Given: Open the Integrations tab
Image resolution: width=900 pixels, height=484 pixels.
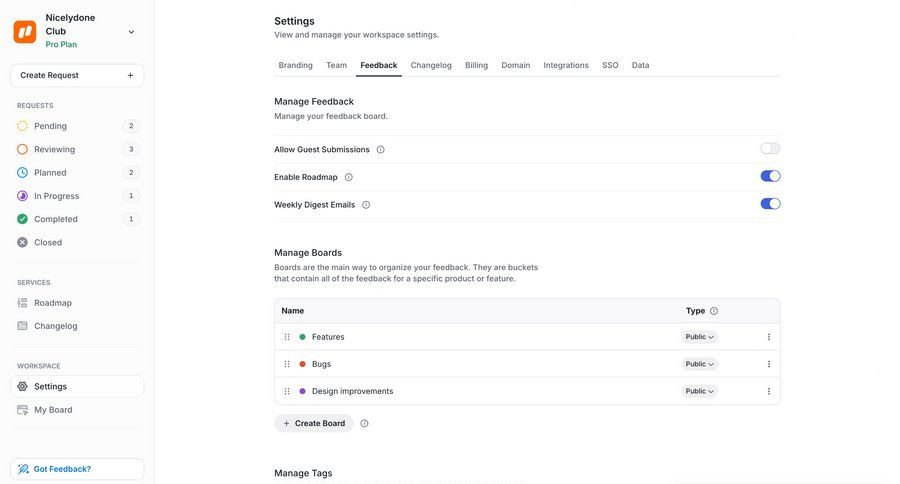Looking at the screenshot, I should point(565,65).
